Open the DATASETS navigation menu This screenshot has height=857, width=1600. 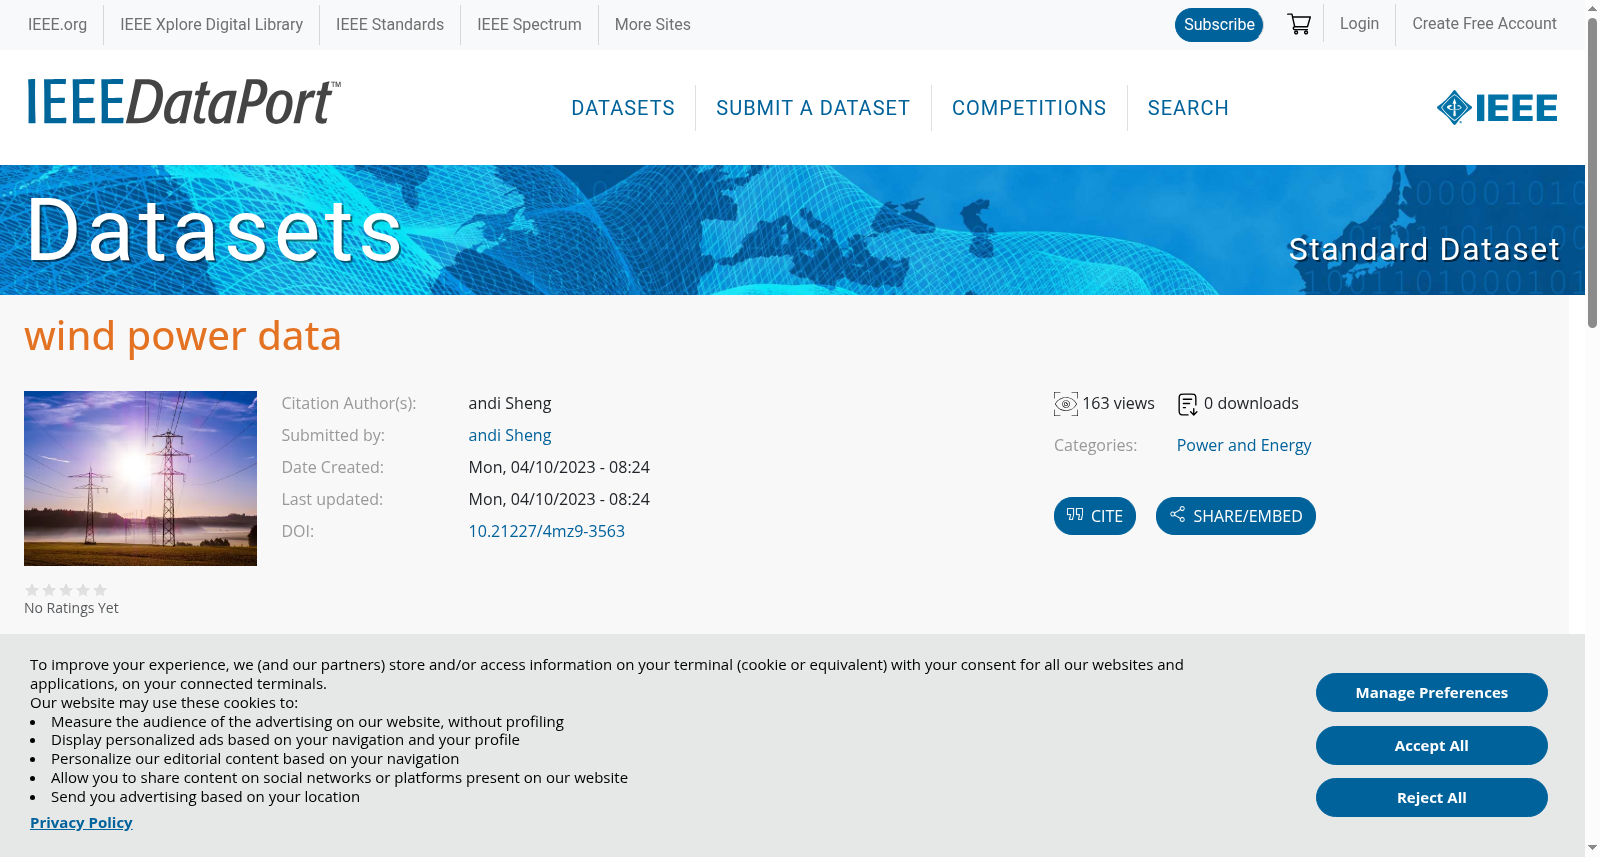coord(623,108)
